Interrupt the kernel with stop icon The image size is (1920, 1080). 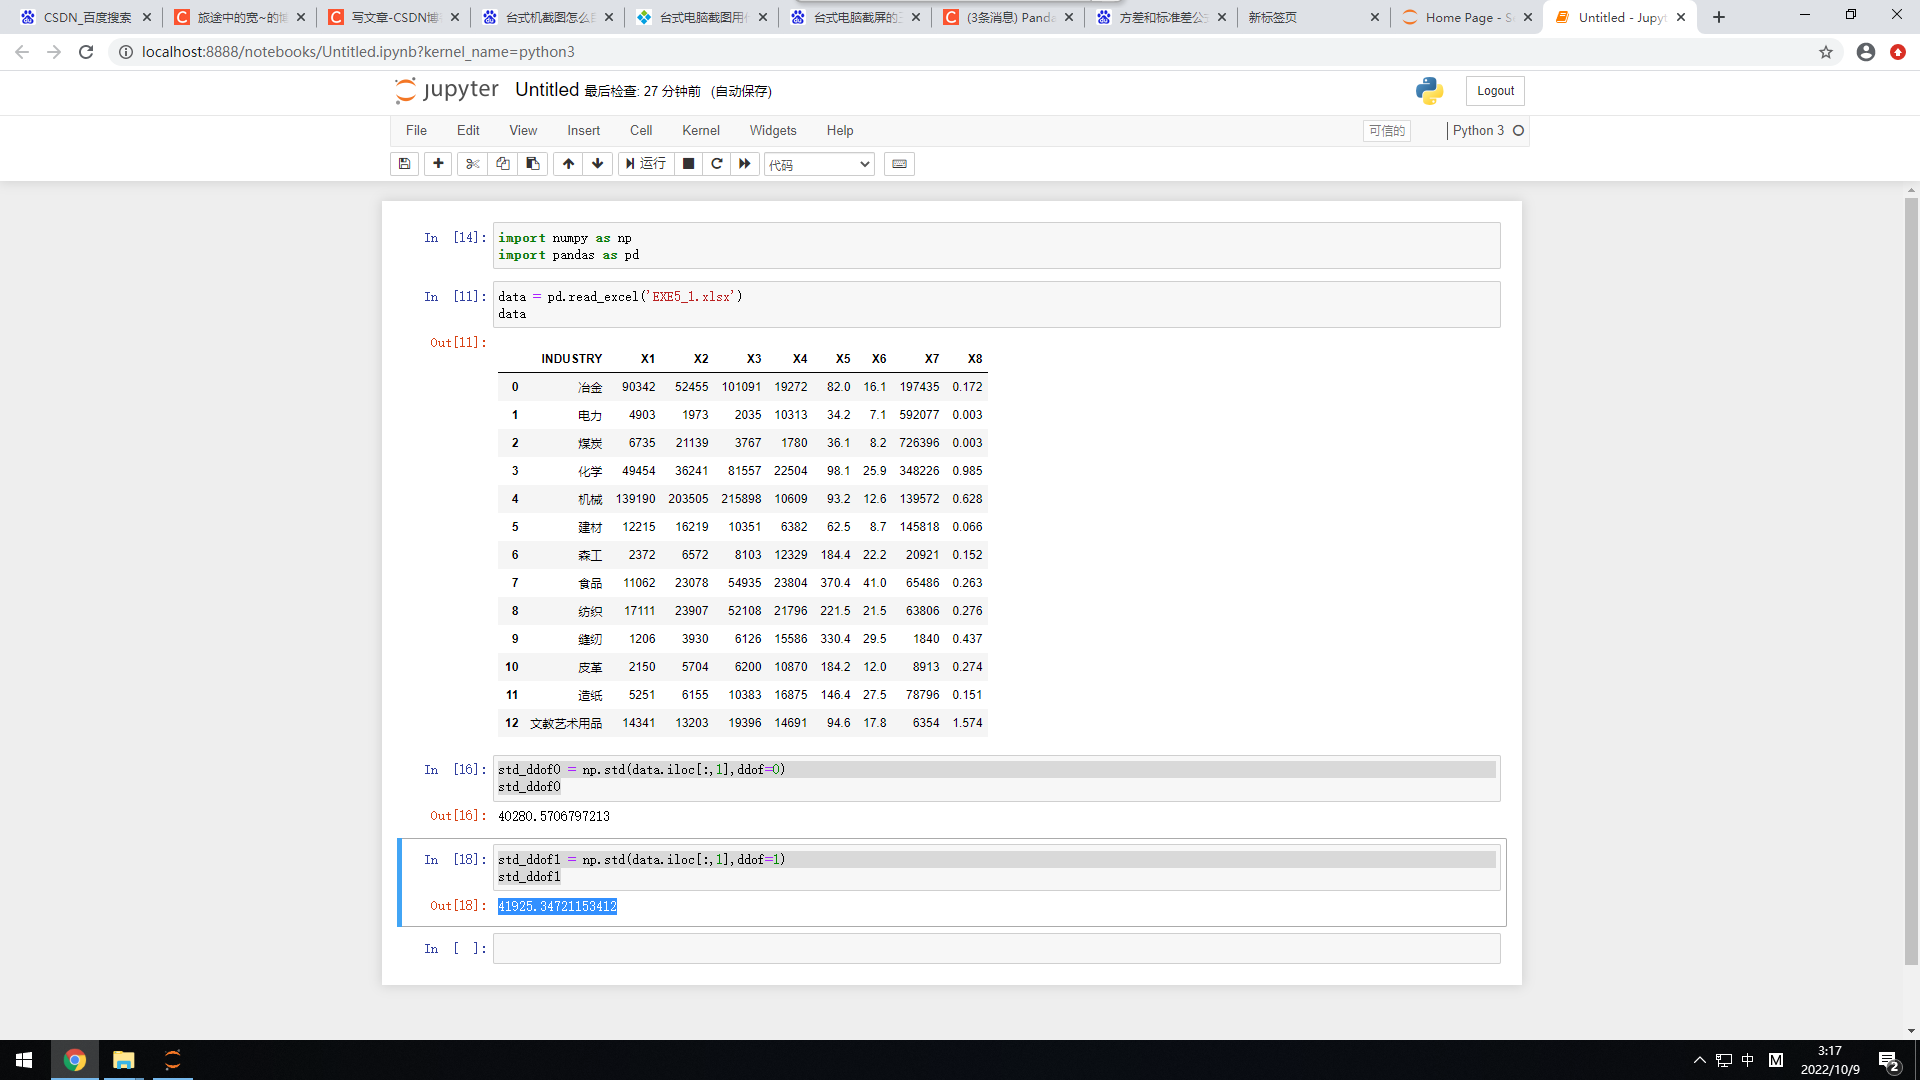click(688, 164)
